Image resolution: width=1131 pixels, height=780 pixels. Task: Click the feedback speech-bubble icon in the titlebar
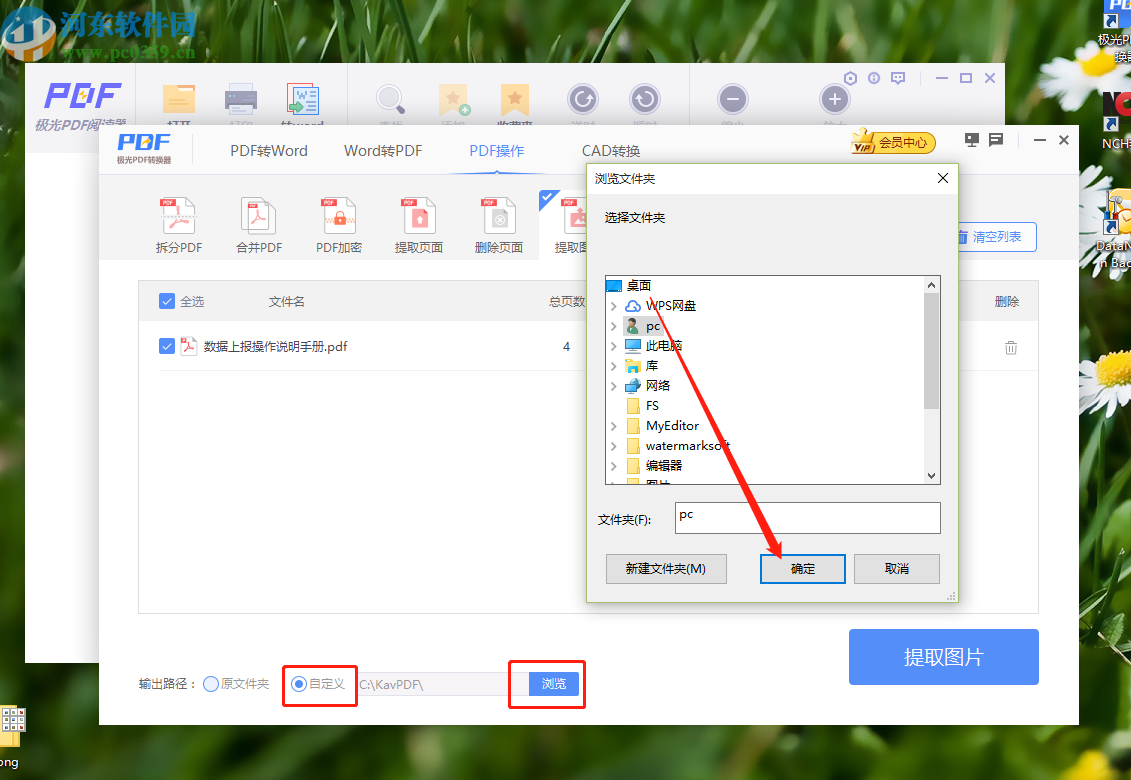[x=994, y=141]
